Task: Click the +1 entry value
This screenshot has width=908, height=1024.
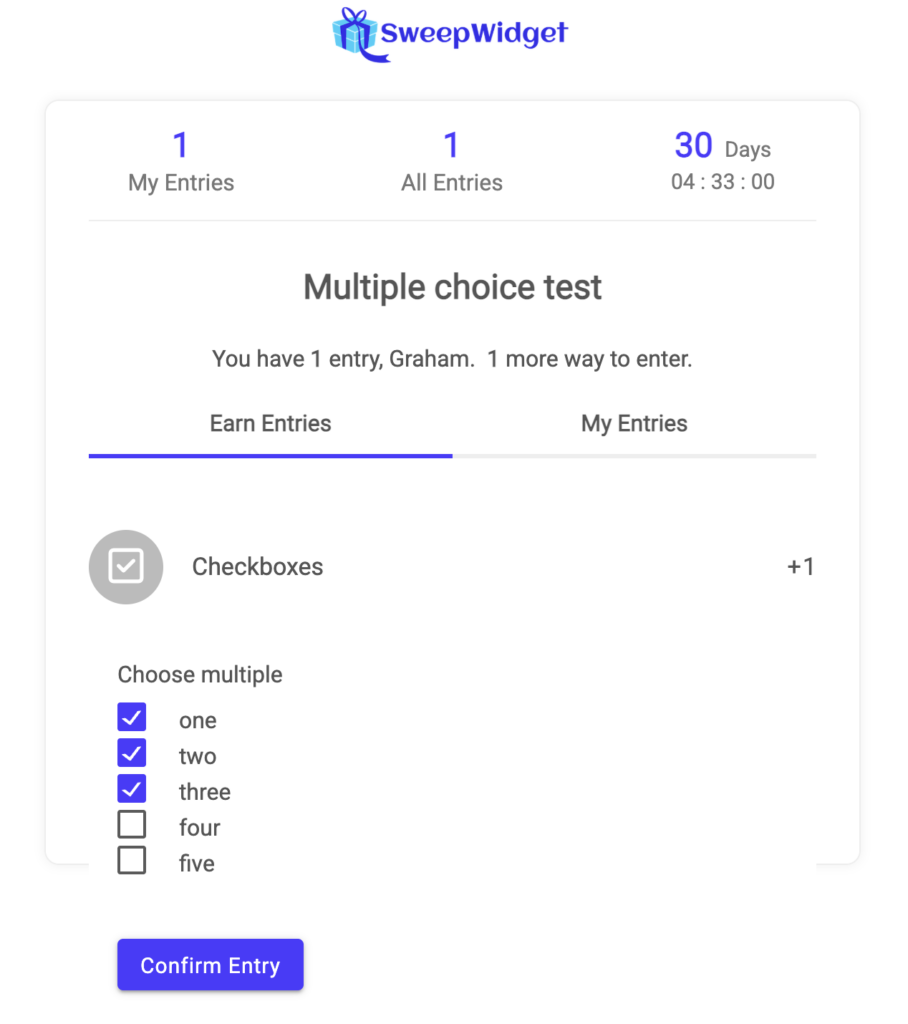Action: click(x=800, y=567)
